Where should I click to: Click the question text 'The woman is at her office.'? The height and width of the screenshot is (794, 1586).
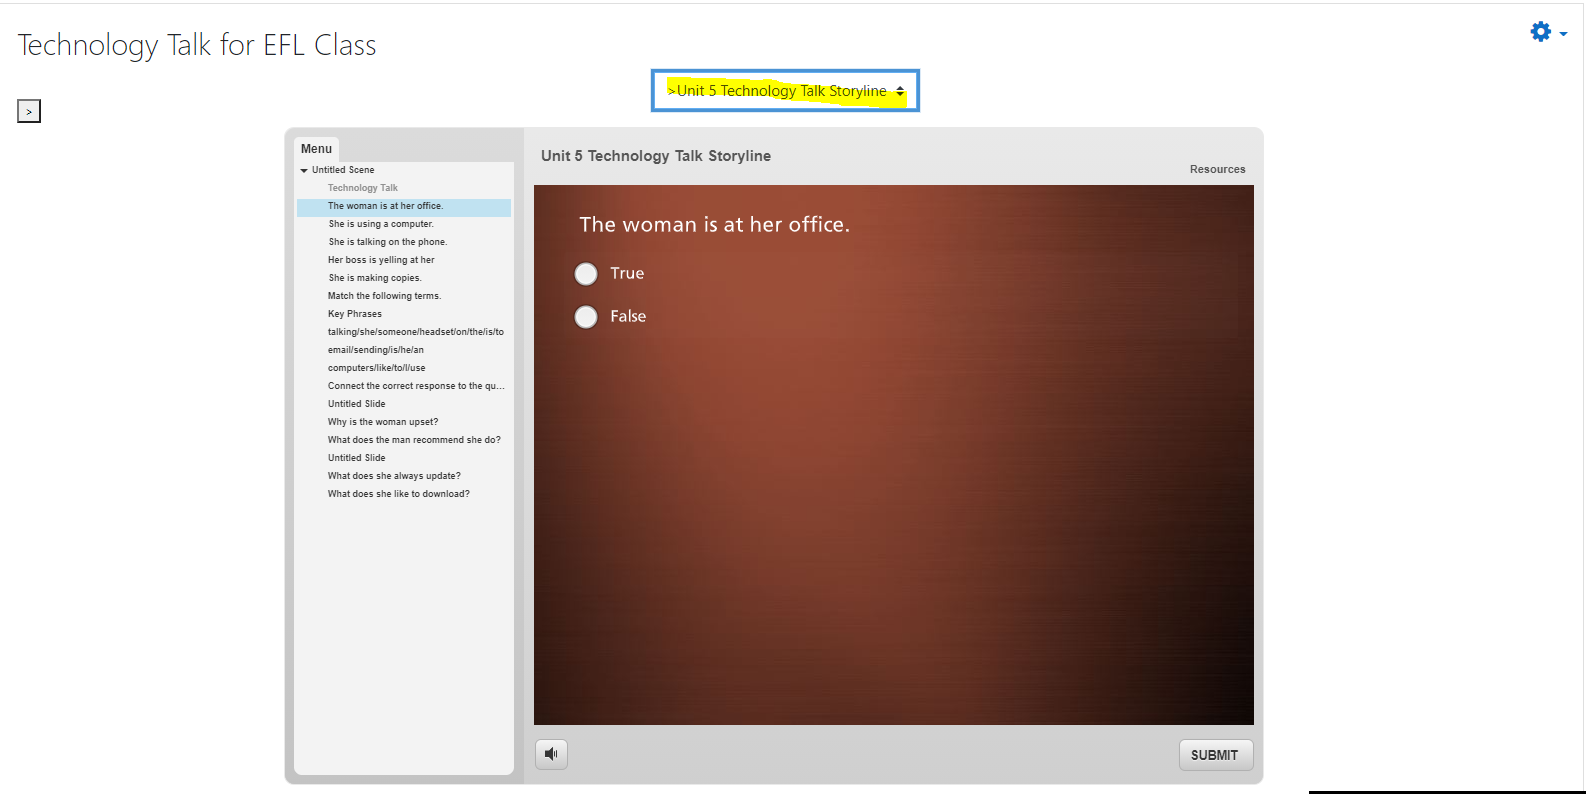click(714, 225)
